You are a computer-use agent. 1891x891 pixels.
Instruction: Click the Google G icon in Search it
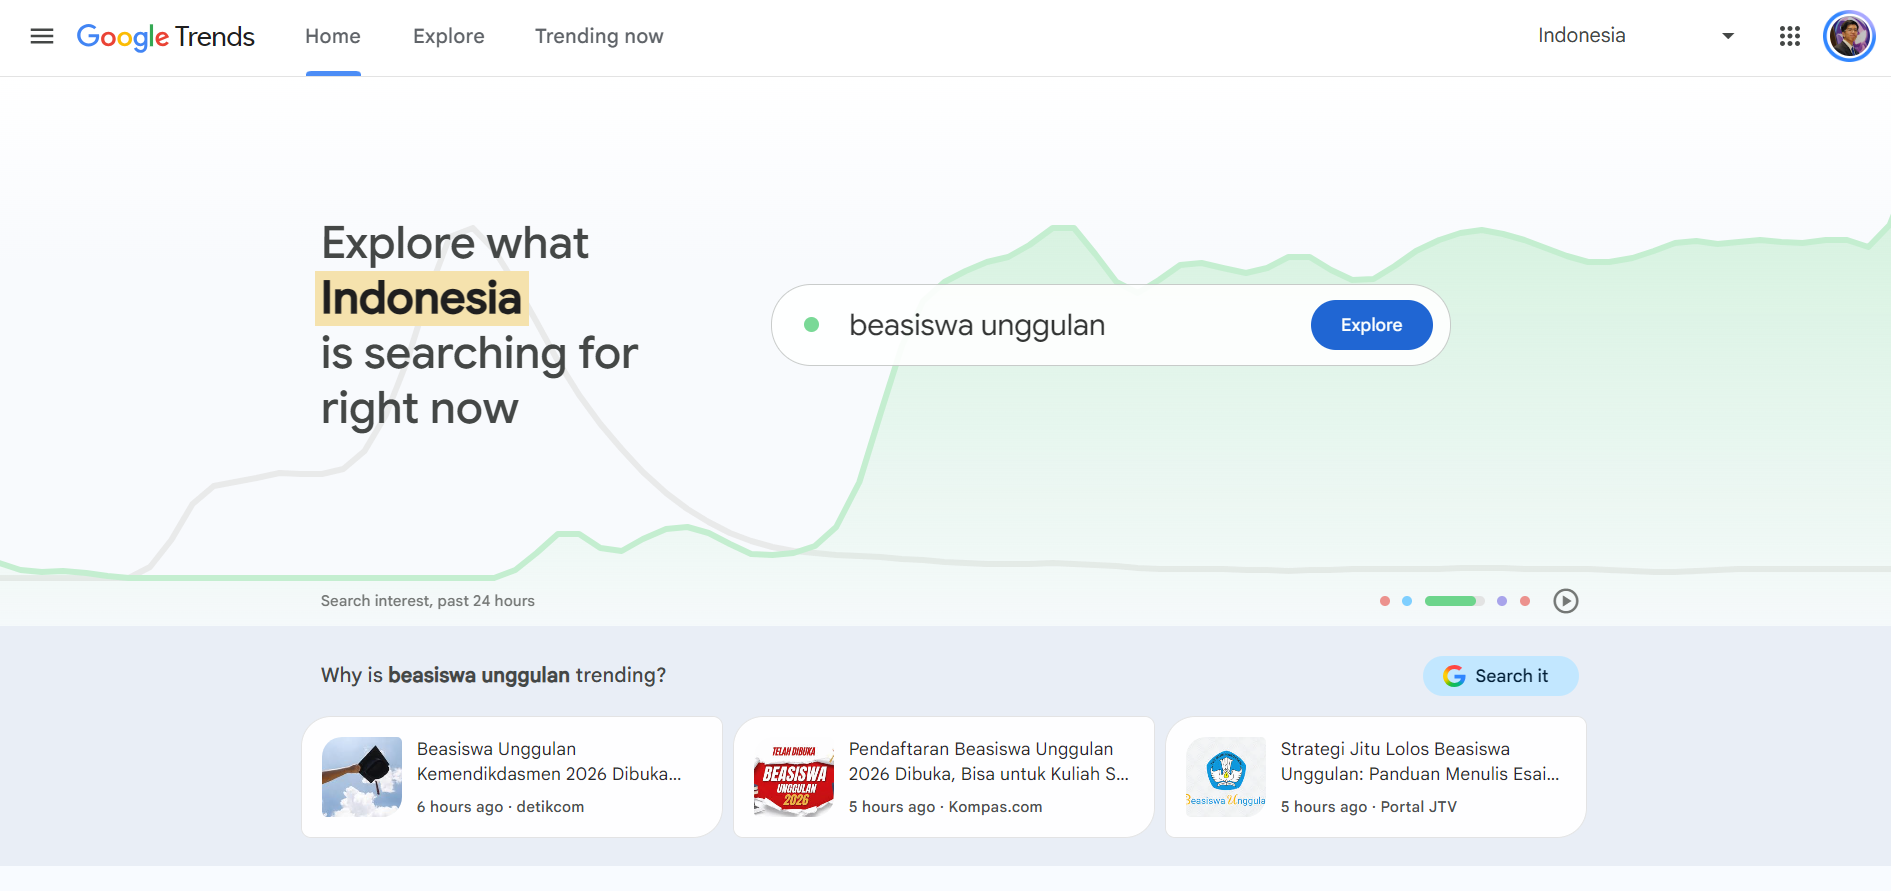pos(1454,676)
